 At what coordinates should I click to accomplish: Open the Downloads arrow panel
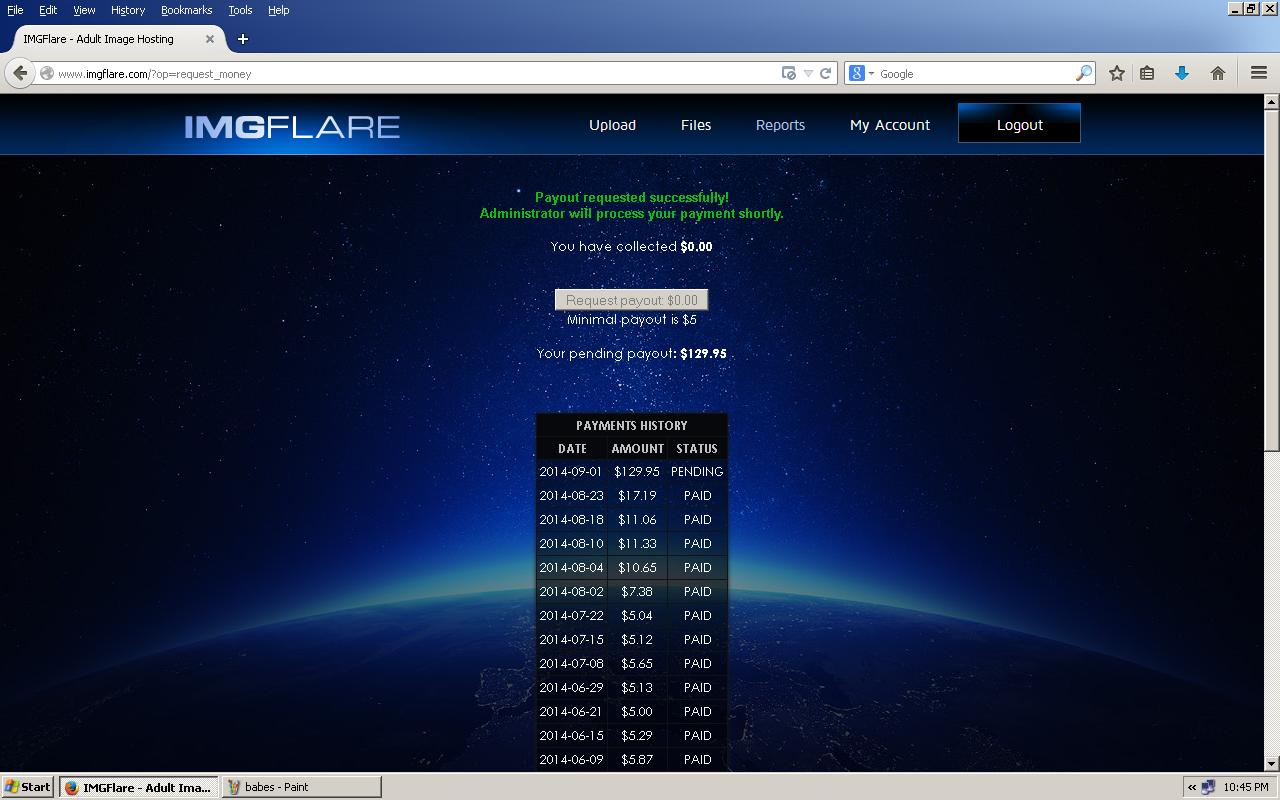tap(1182, 73)
